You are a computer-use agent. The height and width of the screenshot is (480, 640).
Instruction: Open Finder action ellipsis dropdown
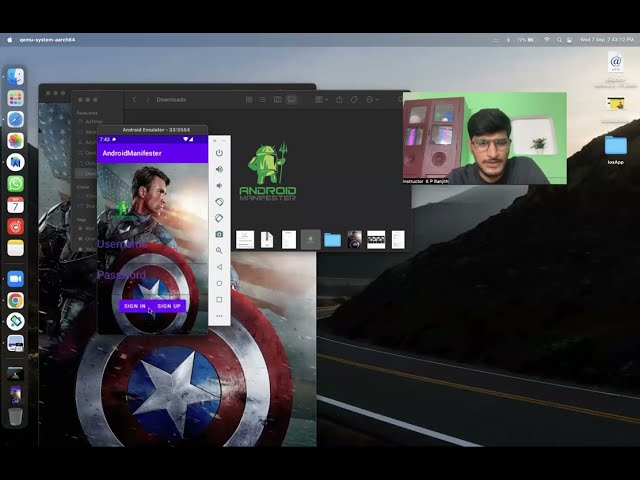pyautogui.click(x=372, y=100)
